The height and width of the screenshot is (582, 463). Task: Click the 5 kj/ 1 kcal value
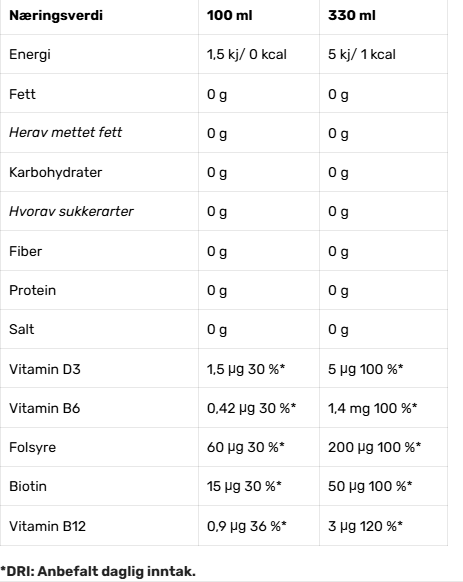tap(362, 55)
